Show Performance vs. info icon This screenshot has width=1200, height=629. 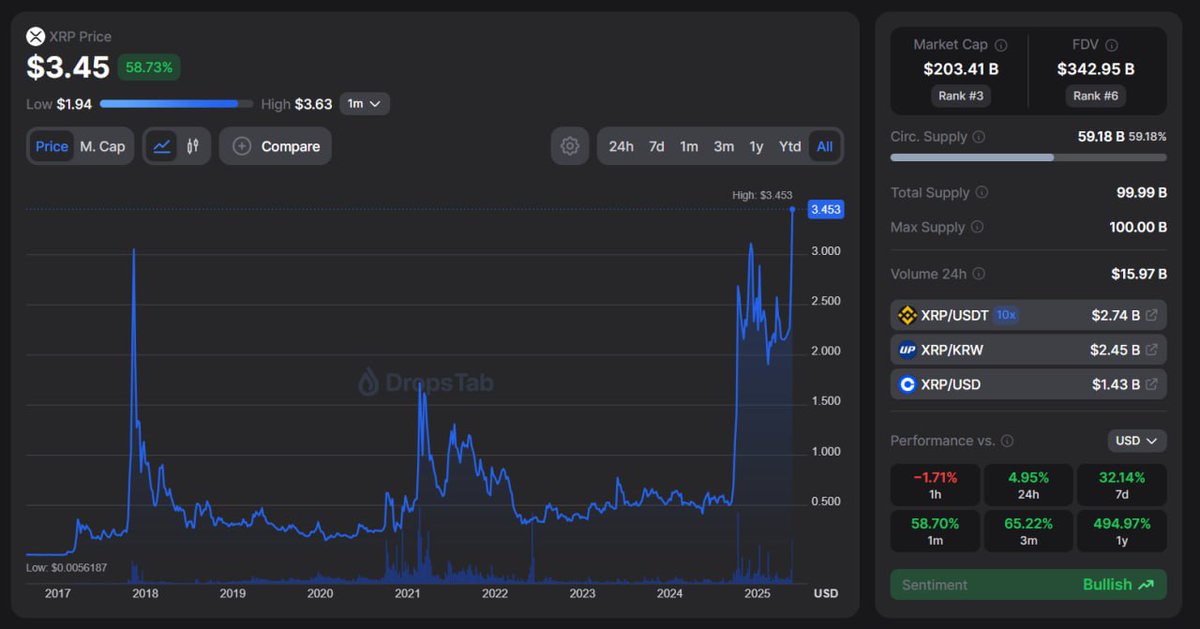[x=1007, y=441]
